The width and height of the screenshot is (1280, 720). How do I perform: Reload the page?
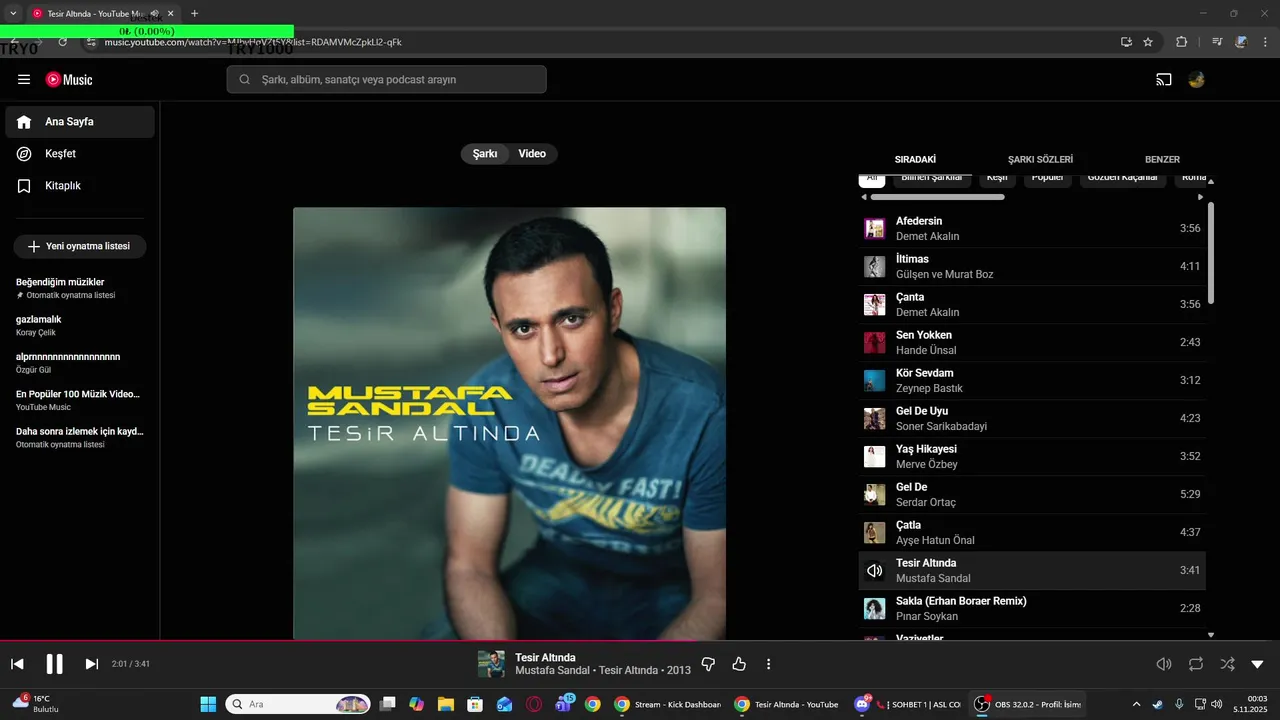point(62,42)
